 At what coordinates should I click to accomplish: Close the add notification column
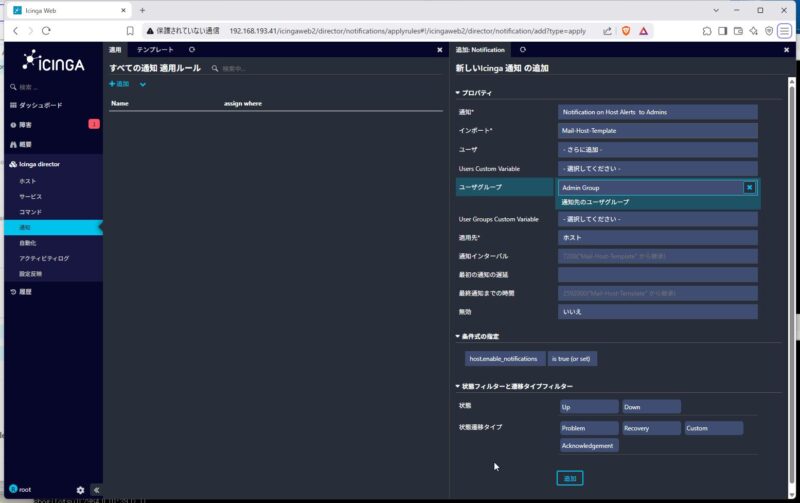point(786,49)
